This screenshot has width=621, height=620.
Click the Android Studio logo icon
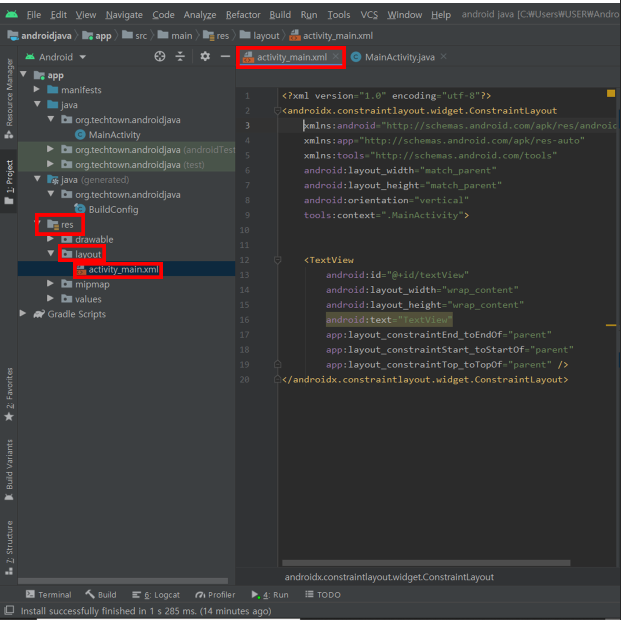[12, 15]
